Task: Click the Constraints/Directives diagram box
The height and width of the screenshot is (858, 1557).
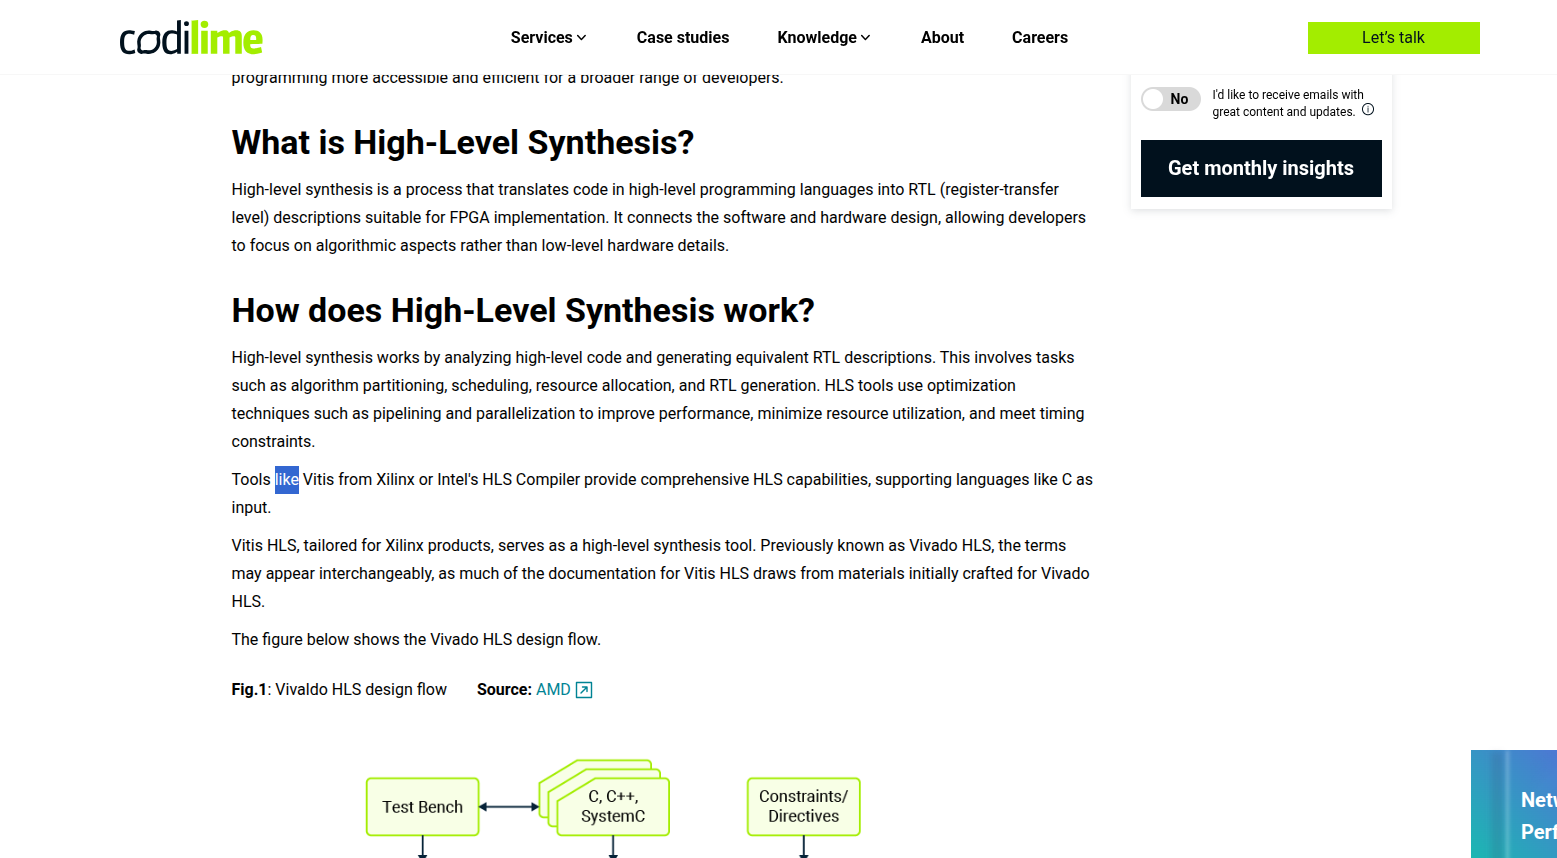Action: [x=803, y=806]
